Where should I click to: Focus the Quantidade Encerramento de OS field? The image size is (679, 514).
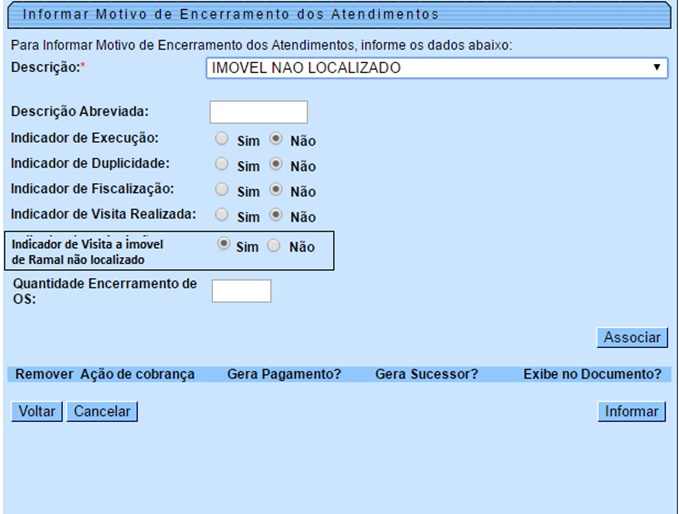242,291
